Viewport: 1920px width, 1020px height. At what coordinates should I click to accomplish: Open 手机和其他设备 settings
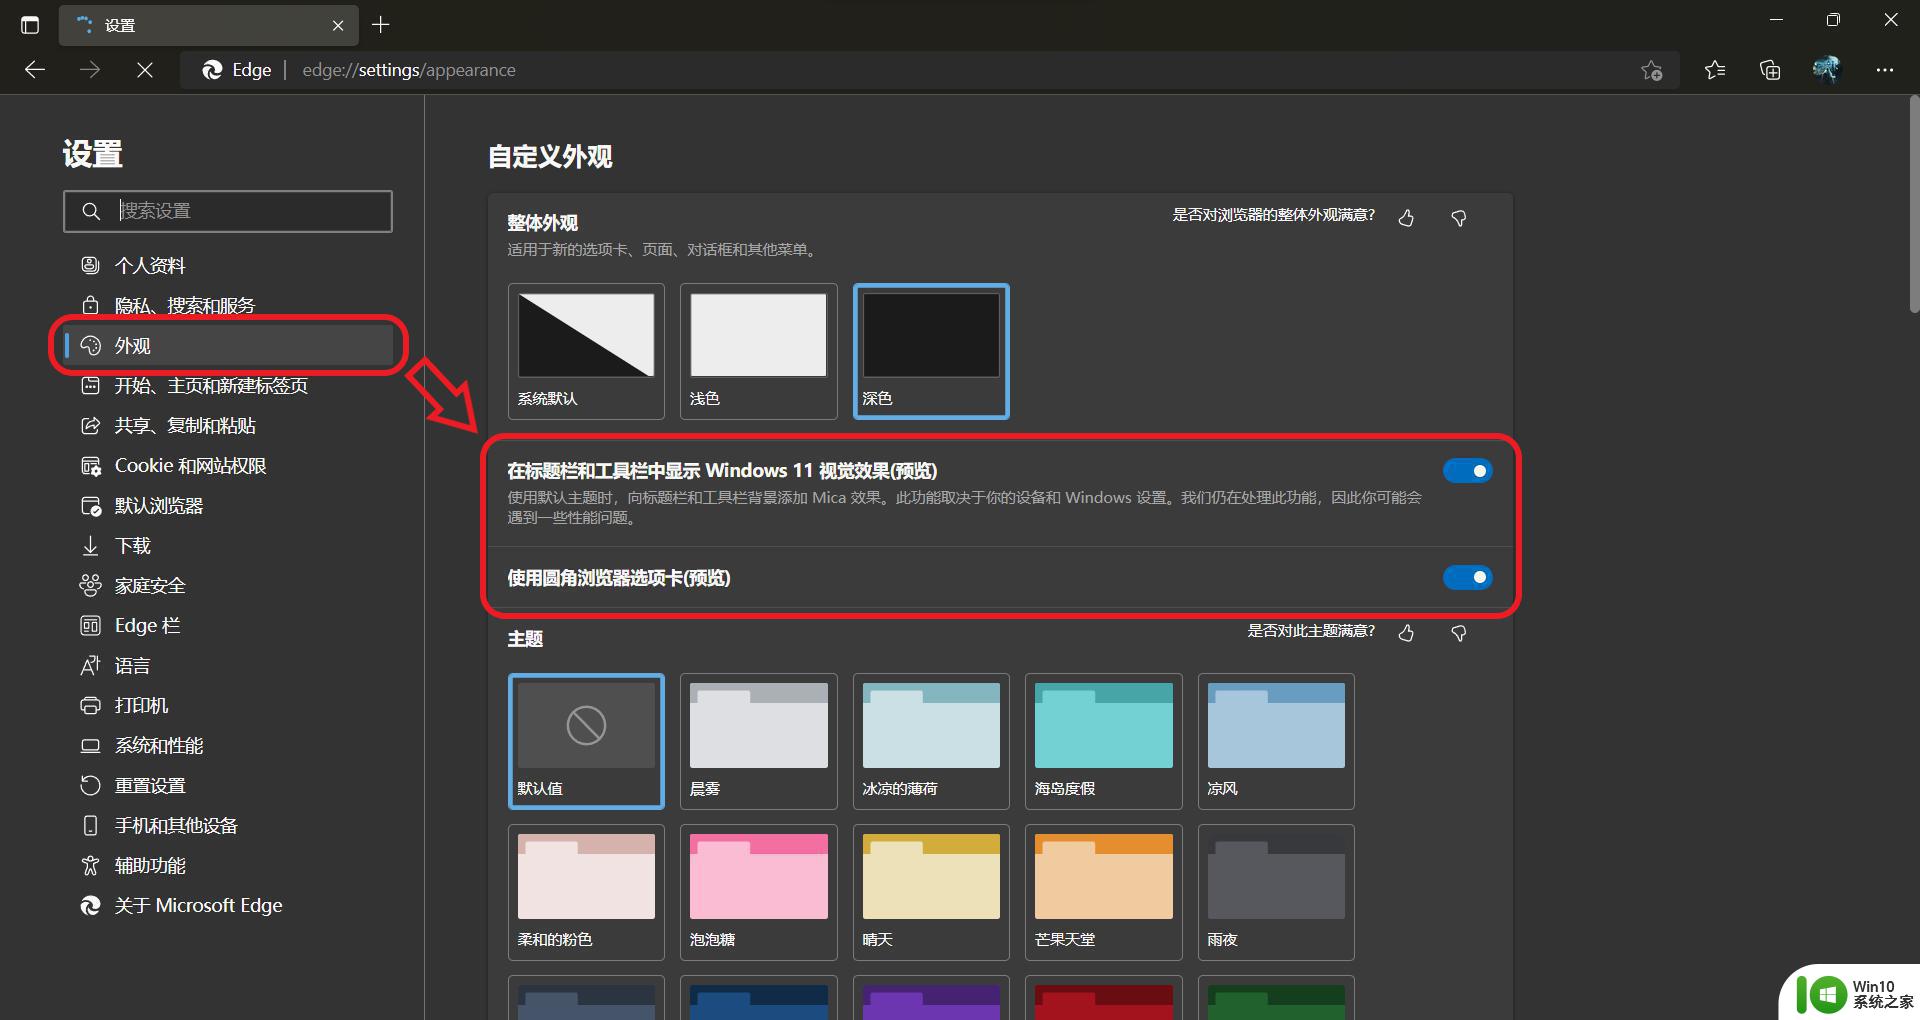pyautogui.click(x=228, y=825)
